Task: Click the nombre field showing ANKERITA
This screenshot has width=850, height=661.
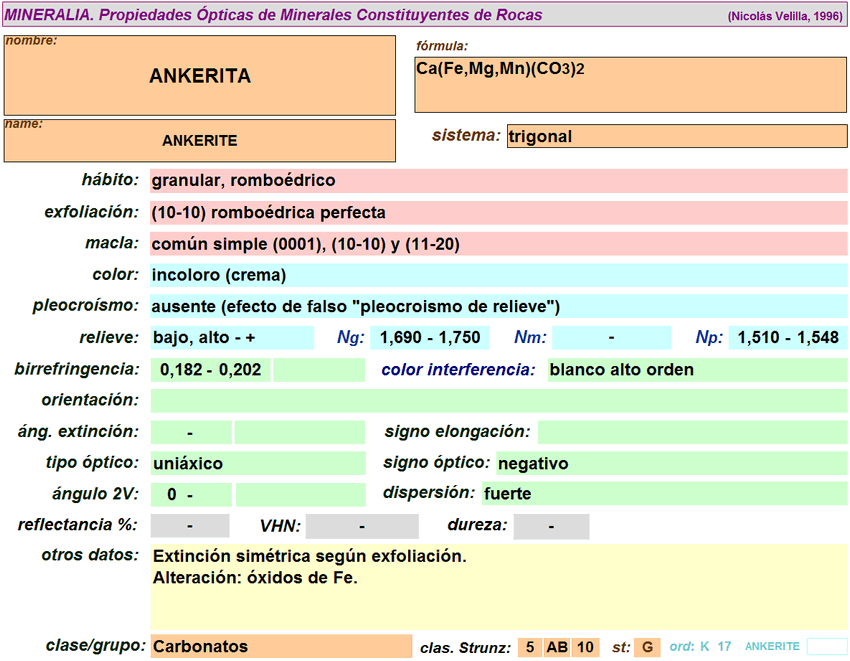Action: pyautogui.click(x=200, y=76)
